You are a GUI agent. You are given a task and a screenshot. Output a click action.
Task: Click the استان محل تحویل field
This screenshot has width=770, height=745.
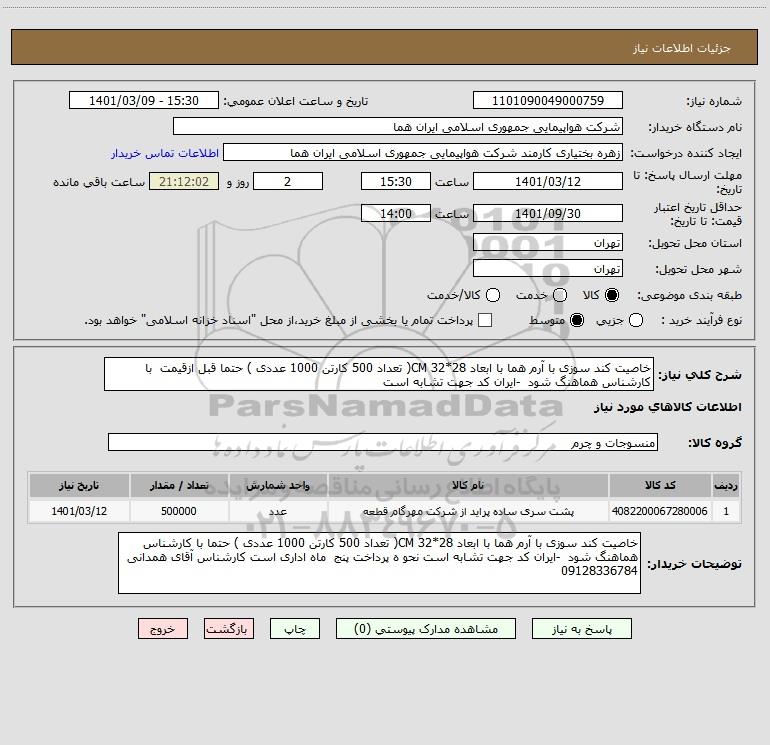pyautogui.click(x=548, y=243)
